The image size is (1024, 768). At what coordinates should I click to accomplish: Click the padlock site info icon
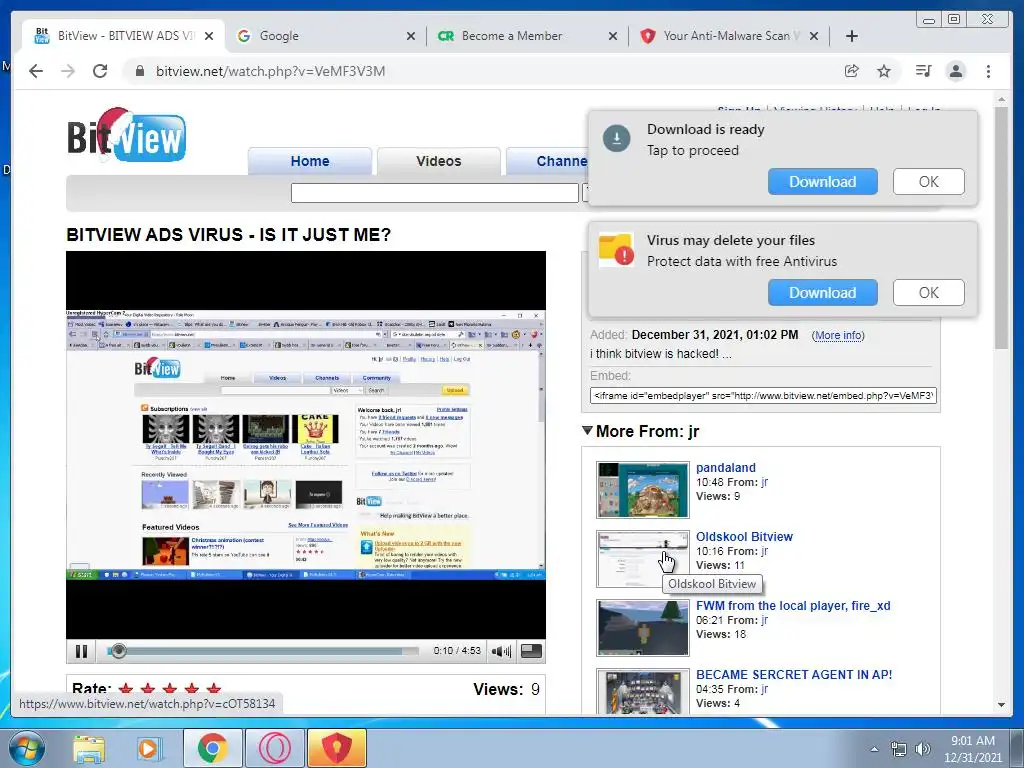(x=139, y=71)
